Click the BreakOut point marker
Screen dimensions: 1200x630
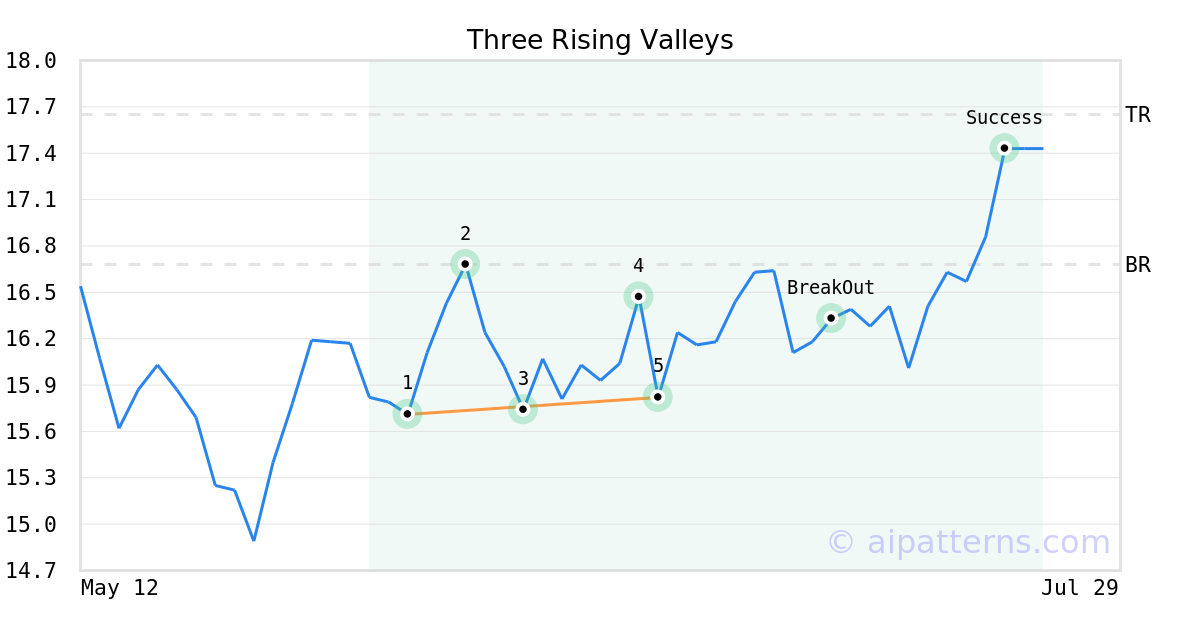(831, 318)
